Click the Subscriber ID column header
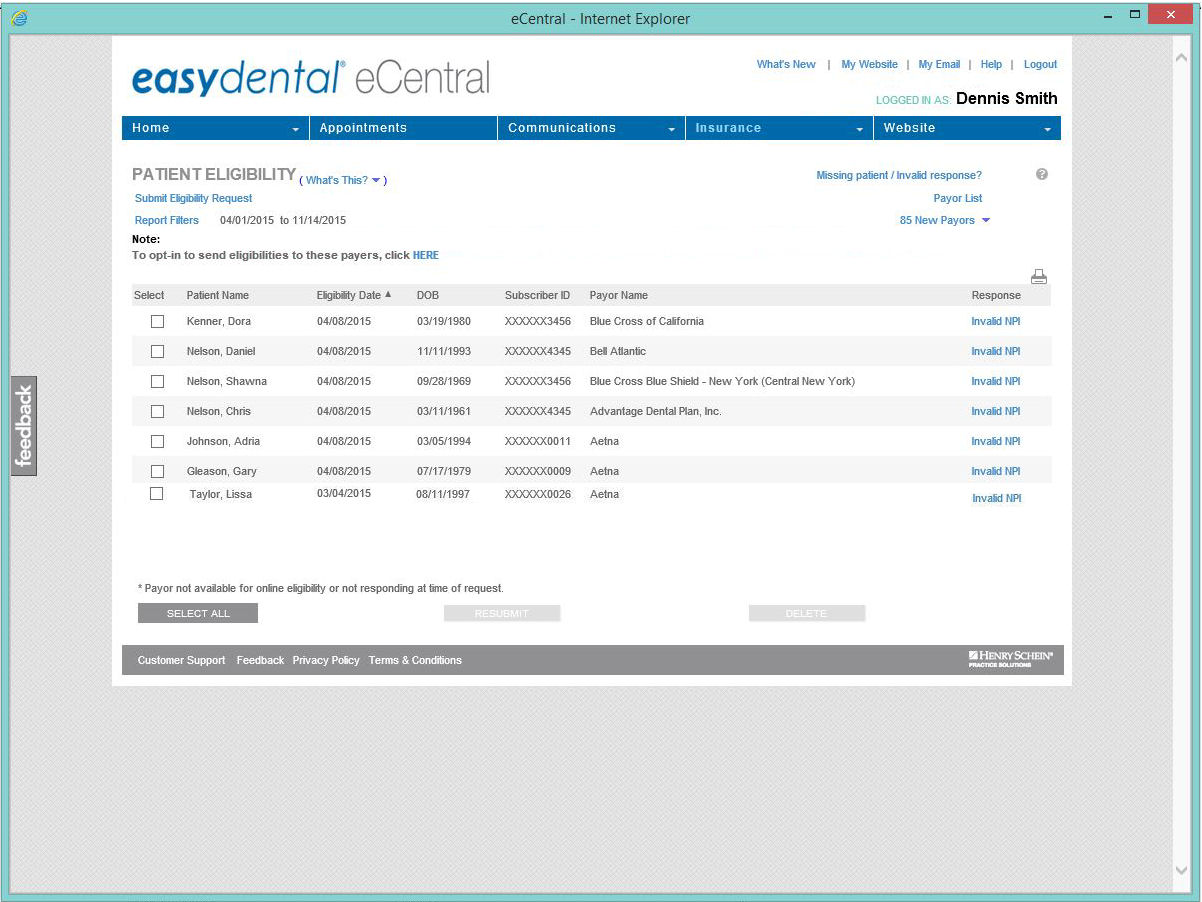This screenshot has height=902, width=1202. click(x=537, y=295)
